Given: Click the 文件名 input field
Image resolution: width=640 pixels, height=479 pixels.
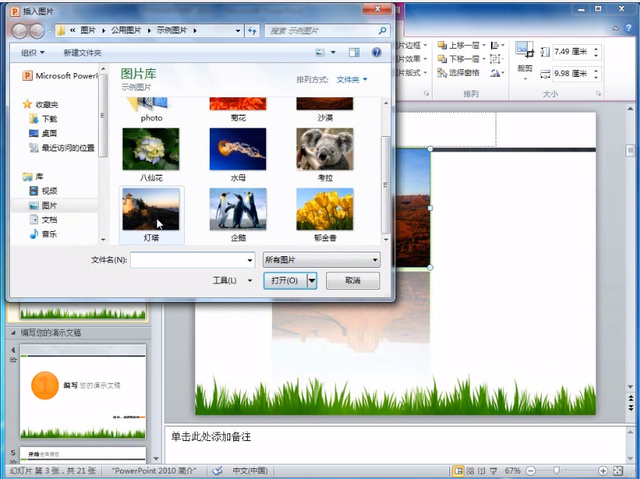Looking at the screenshot, I should pos(190,260).
